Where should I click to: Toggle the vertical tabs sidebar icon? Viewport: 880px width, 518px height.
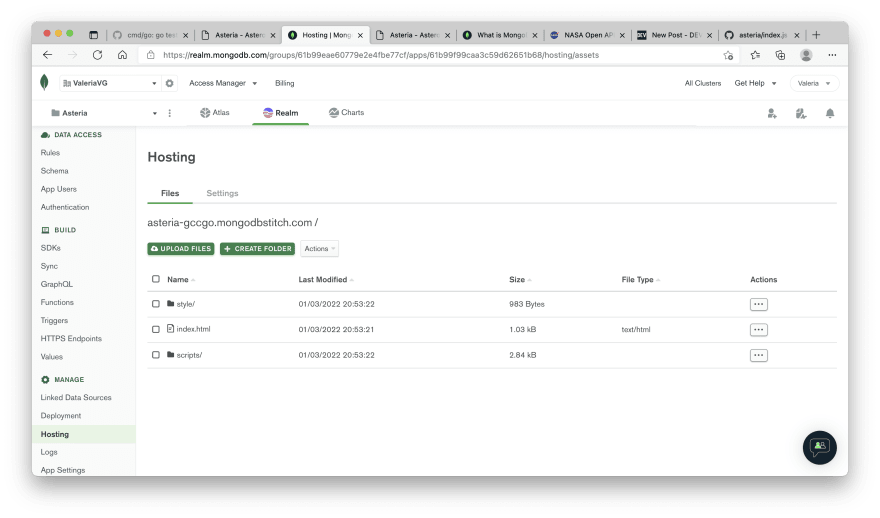[x=94, y=35]
